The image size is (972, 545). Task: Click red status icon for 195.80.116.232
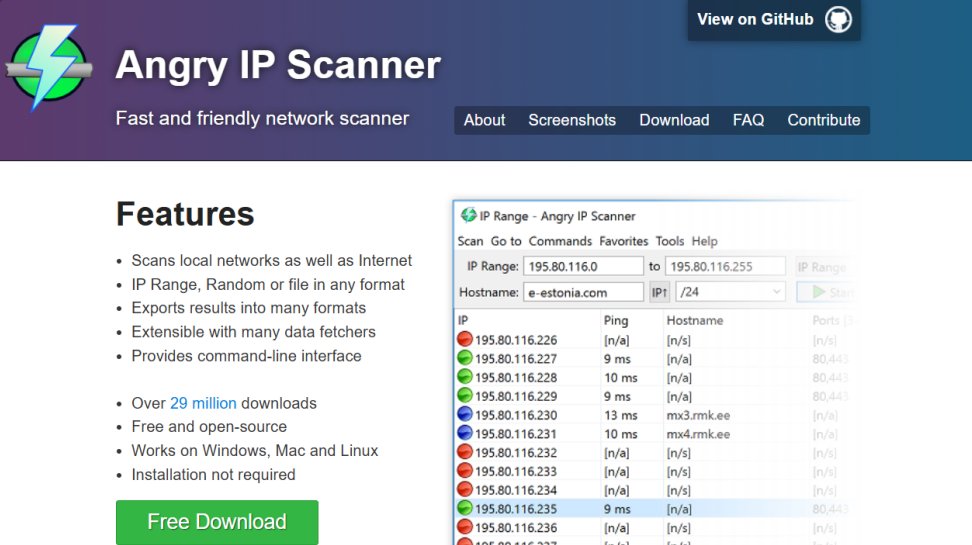pyautogui.click(x=465, y=451)
